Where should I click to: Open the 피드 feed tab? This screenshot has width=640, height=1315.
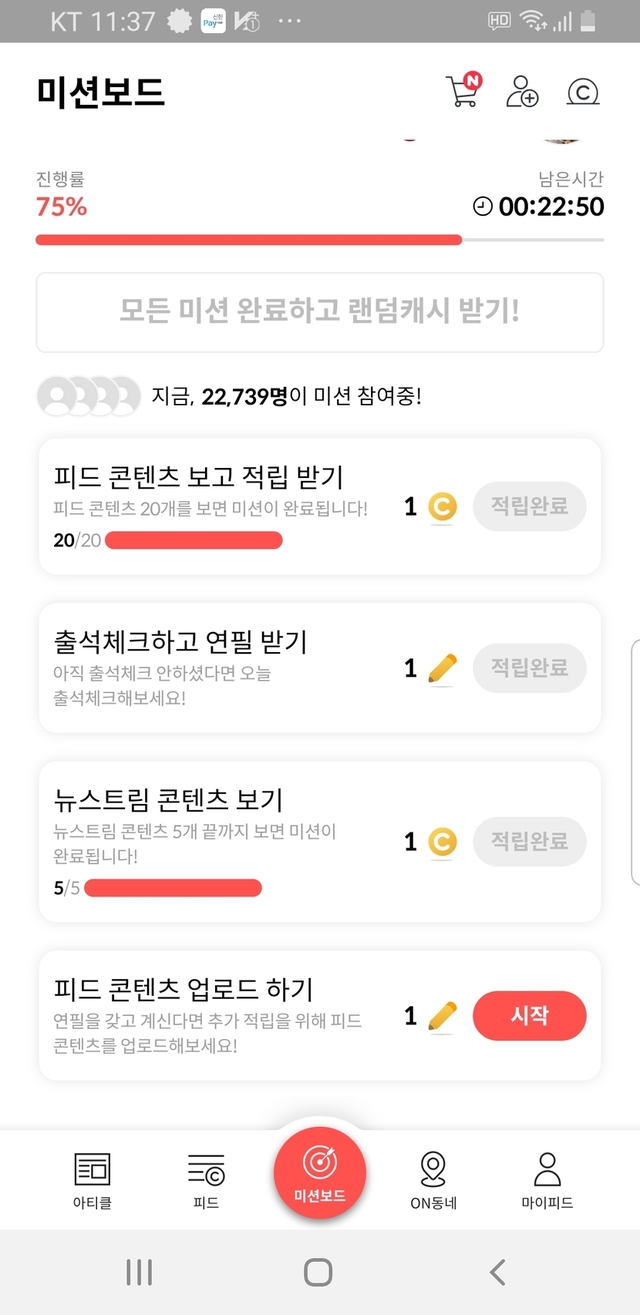tap(206, 1179)
